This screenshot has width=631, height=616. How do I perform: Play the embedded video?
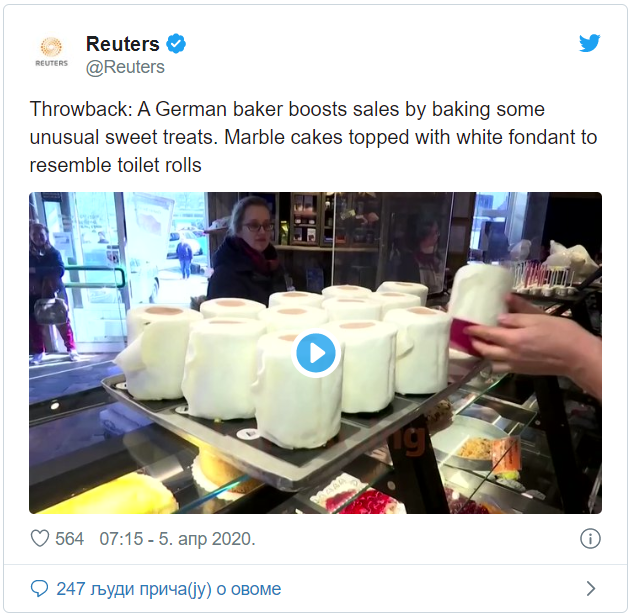[x=316, y=353]
